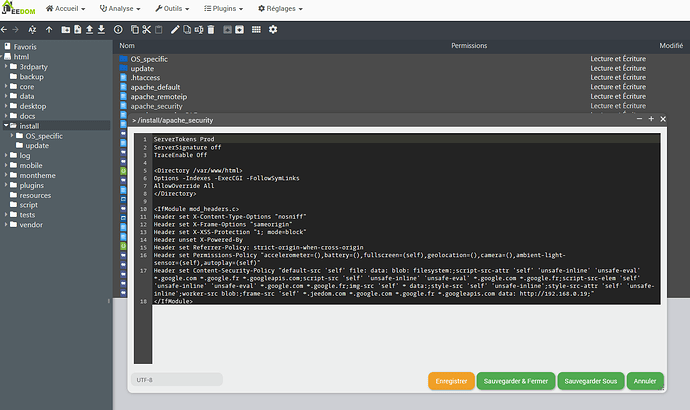690x410 pixels.
Task: Click the info icon in toolbar
Action: coord(118,29)
